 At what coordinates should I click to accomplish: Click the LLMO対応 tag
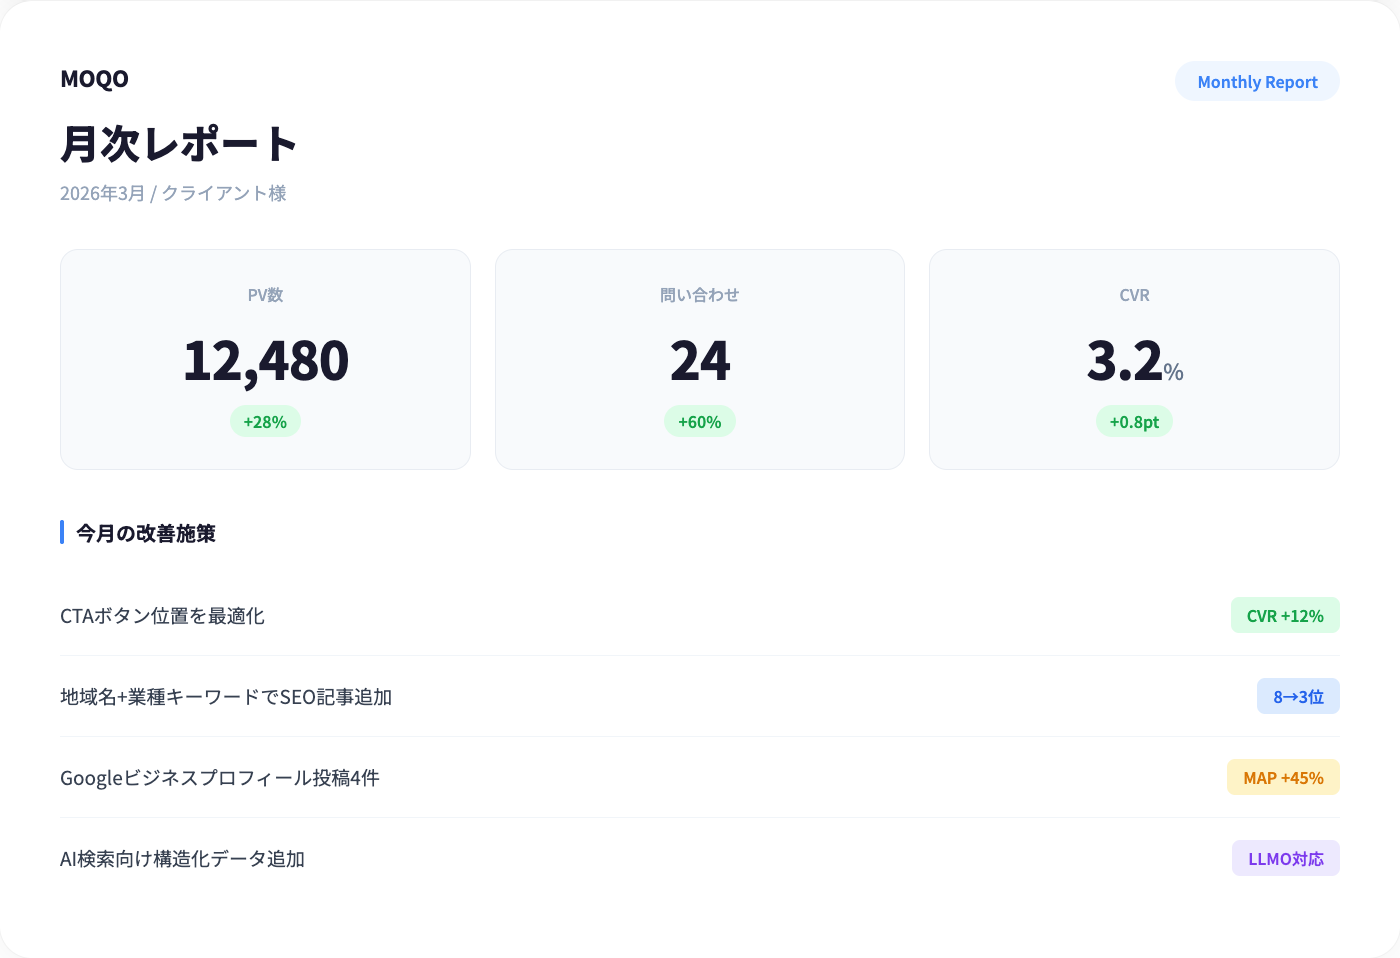(x=1286, y=859)
